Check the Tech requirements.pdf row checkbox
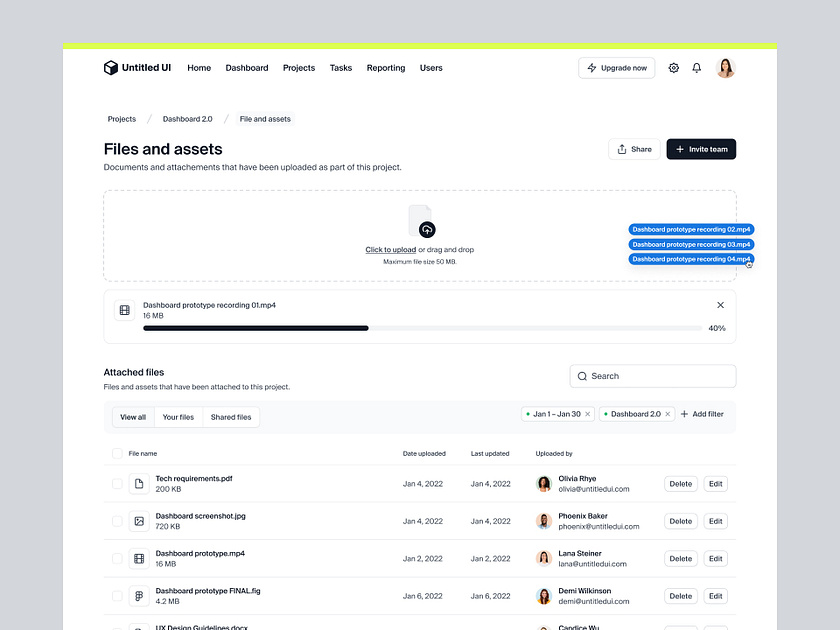Screen dimensions: 840x630 pos(117,483)
